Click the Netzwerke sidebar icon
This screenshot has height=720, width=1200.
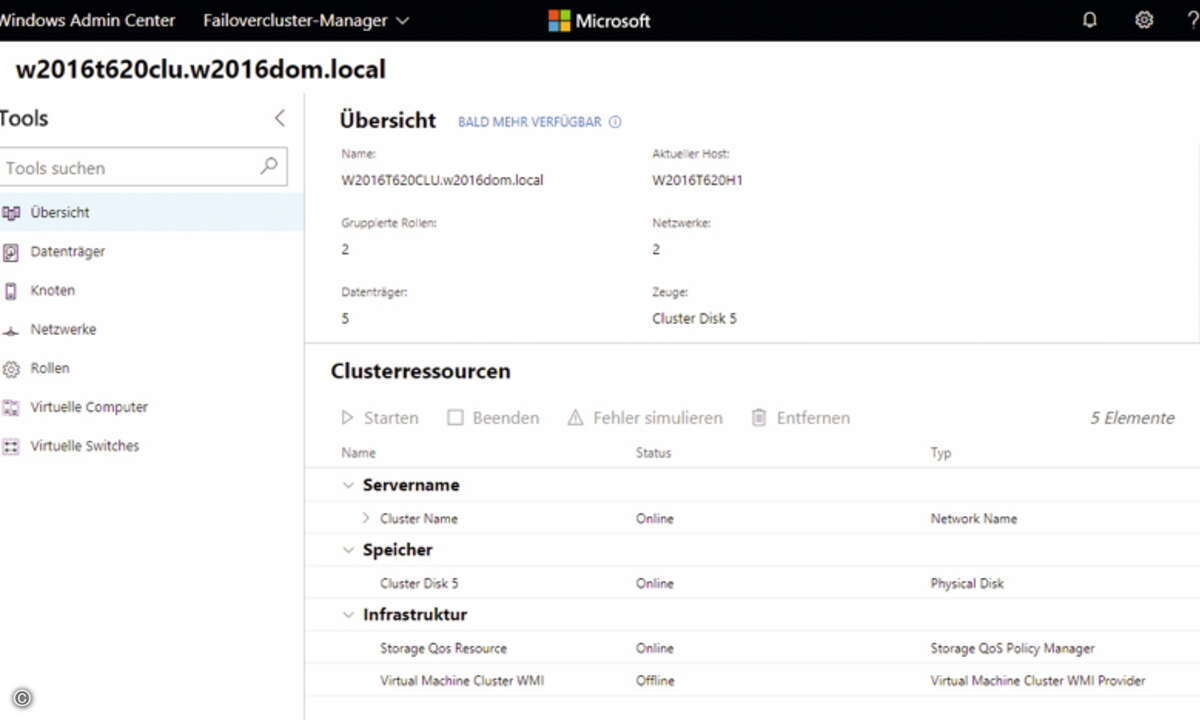point(11,330)
